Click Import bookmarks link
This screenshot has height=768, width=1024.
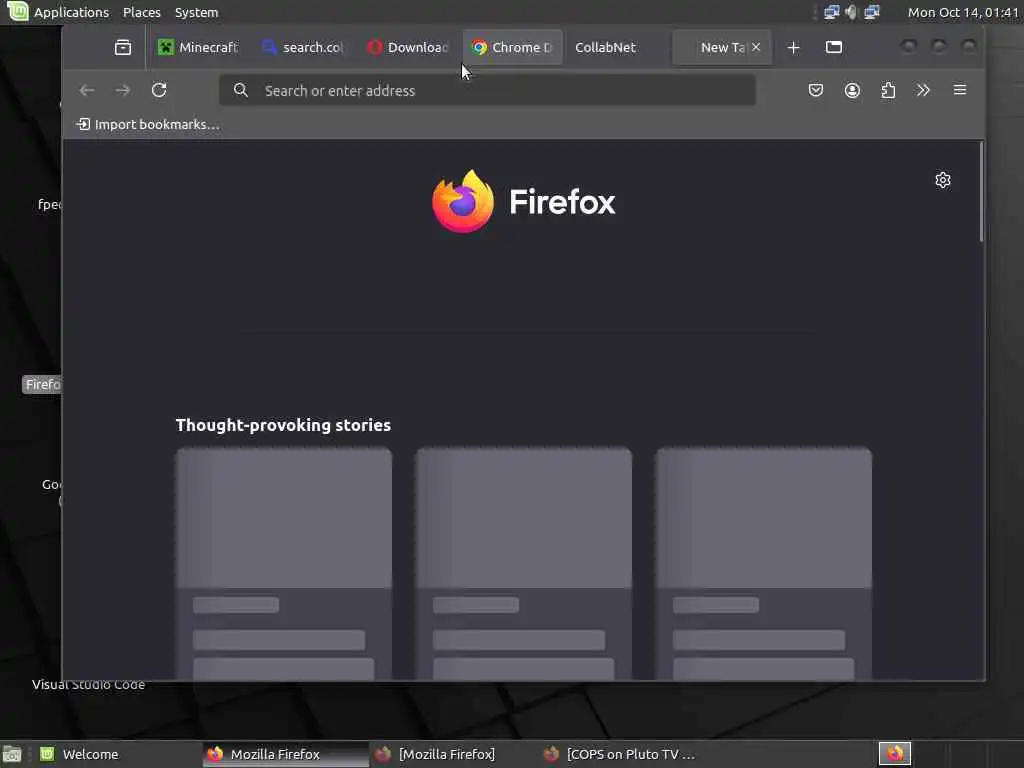coord(148,124)
